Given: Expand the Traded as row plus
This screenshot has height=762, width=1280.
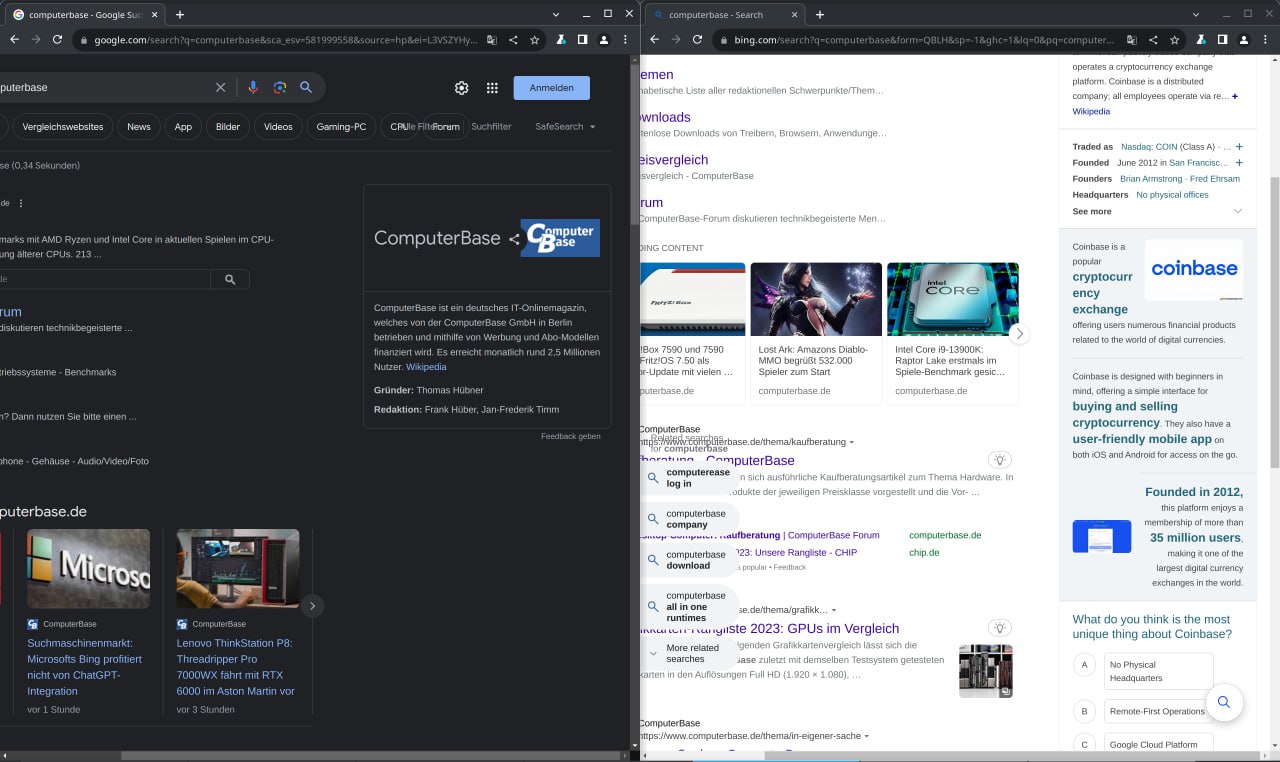Looking at the screenshot, I should pos(1239,147).
